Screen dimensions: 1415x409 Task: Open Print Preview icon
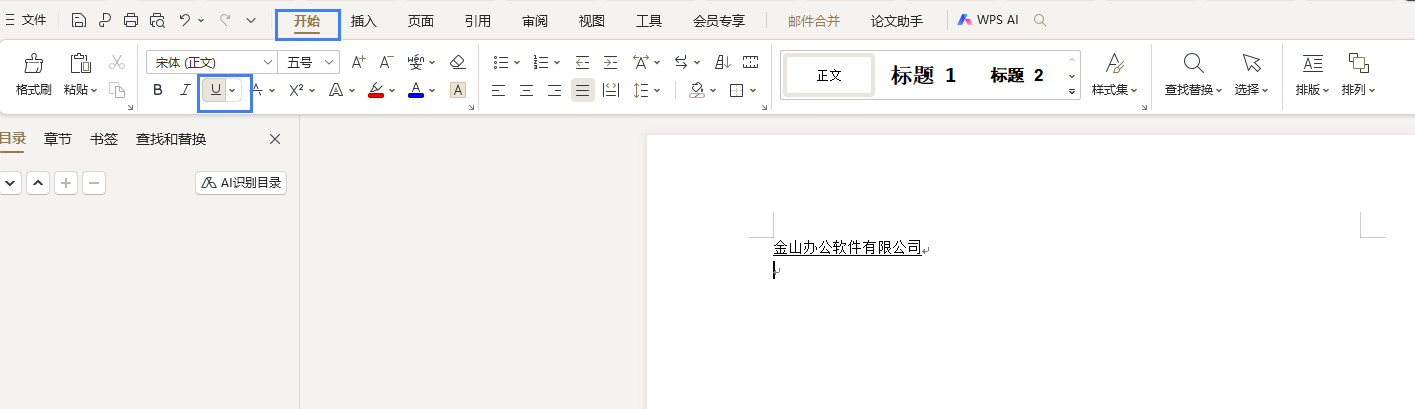point(157,20)
